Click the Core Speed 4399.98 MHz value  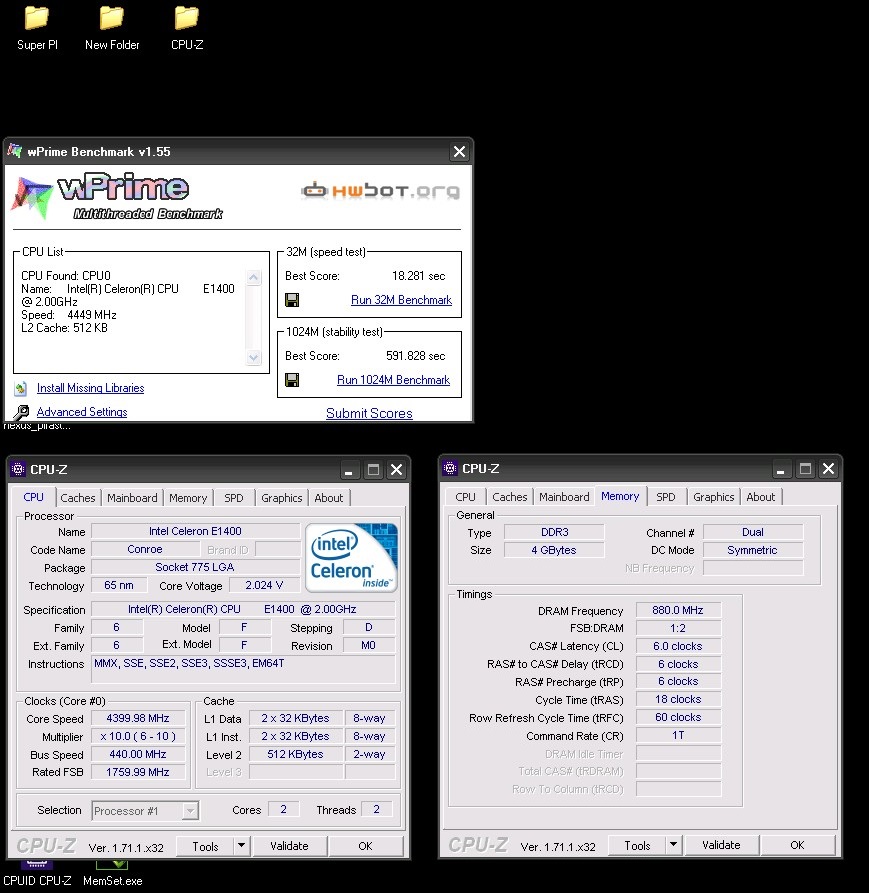tap(138, 718)
